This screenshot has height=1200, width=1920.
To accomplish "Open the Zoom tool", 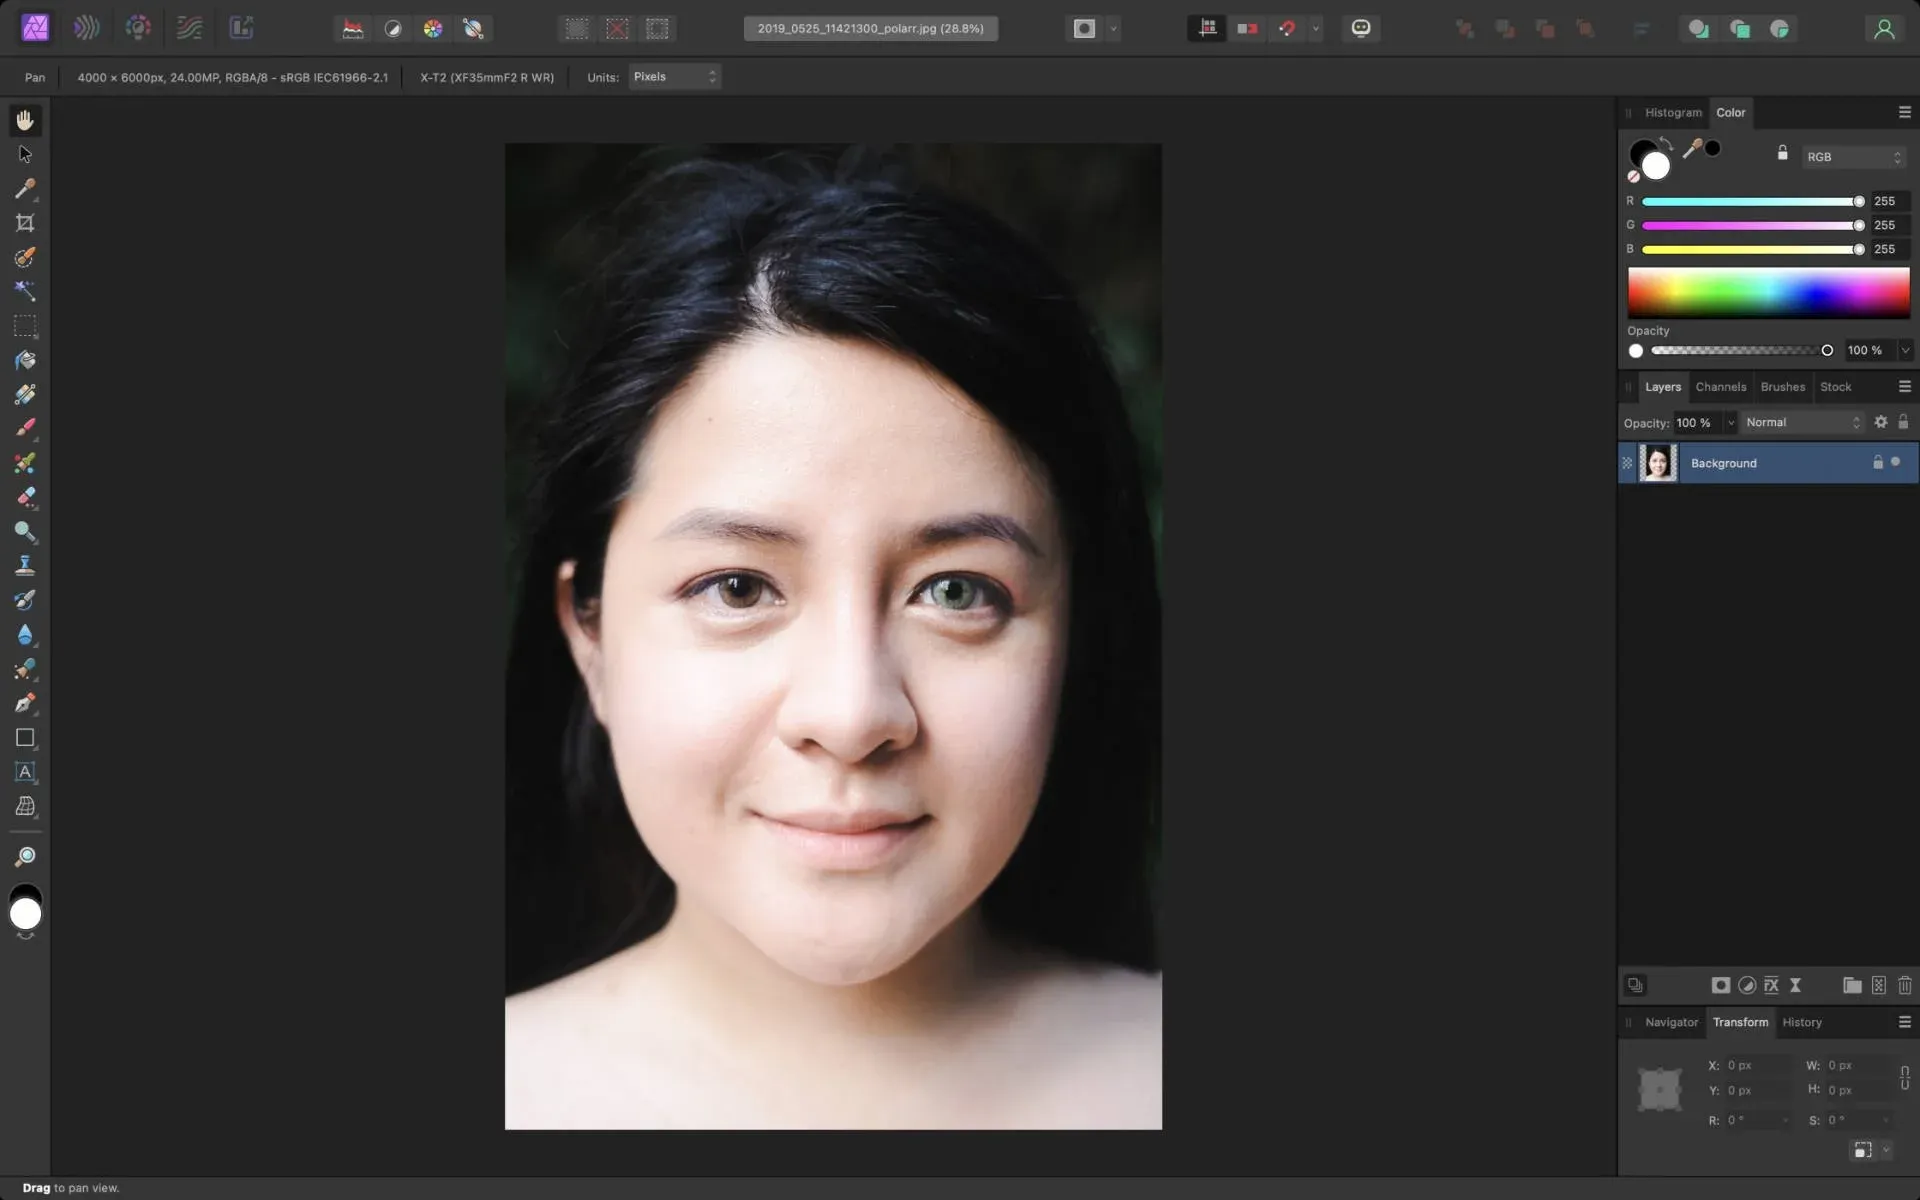I will click(25, 856).
